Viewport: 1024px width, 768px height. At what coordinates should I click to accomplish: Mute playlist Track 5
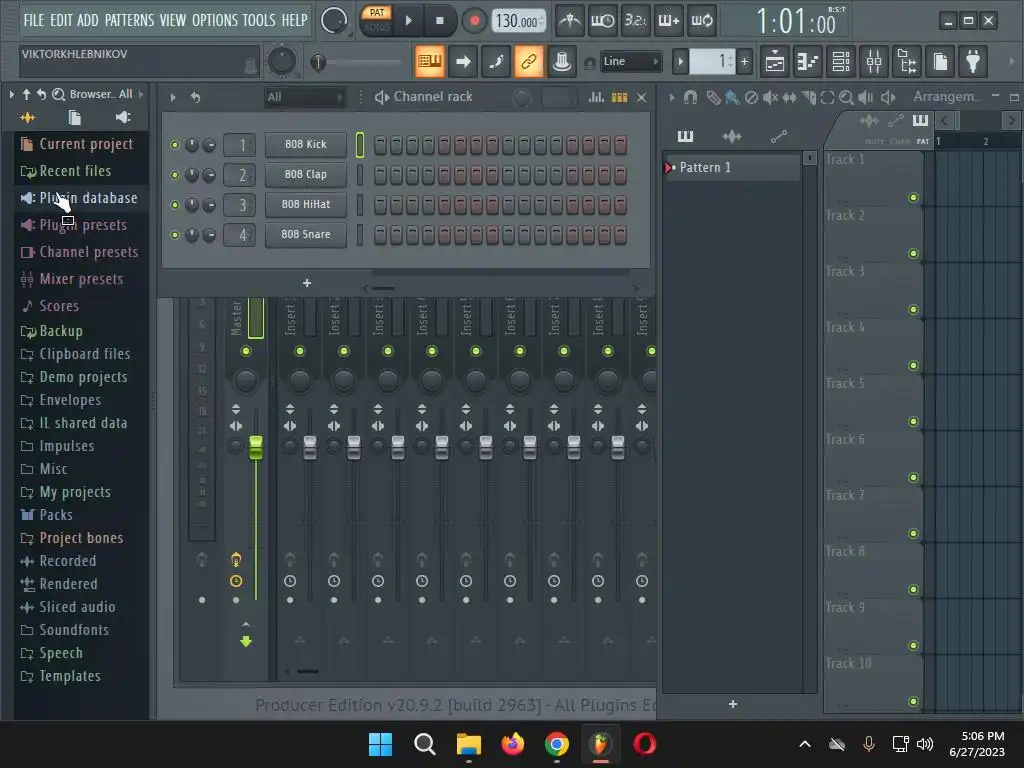point(914,422)
